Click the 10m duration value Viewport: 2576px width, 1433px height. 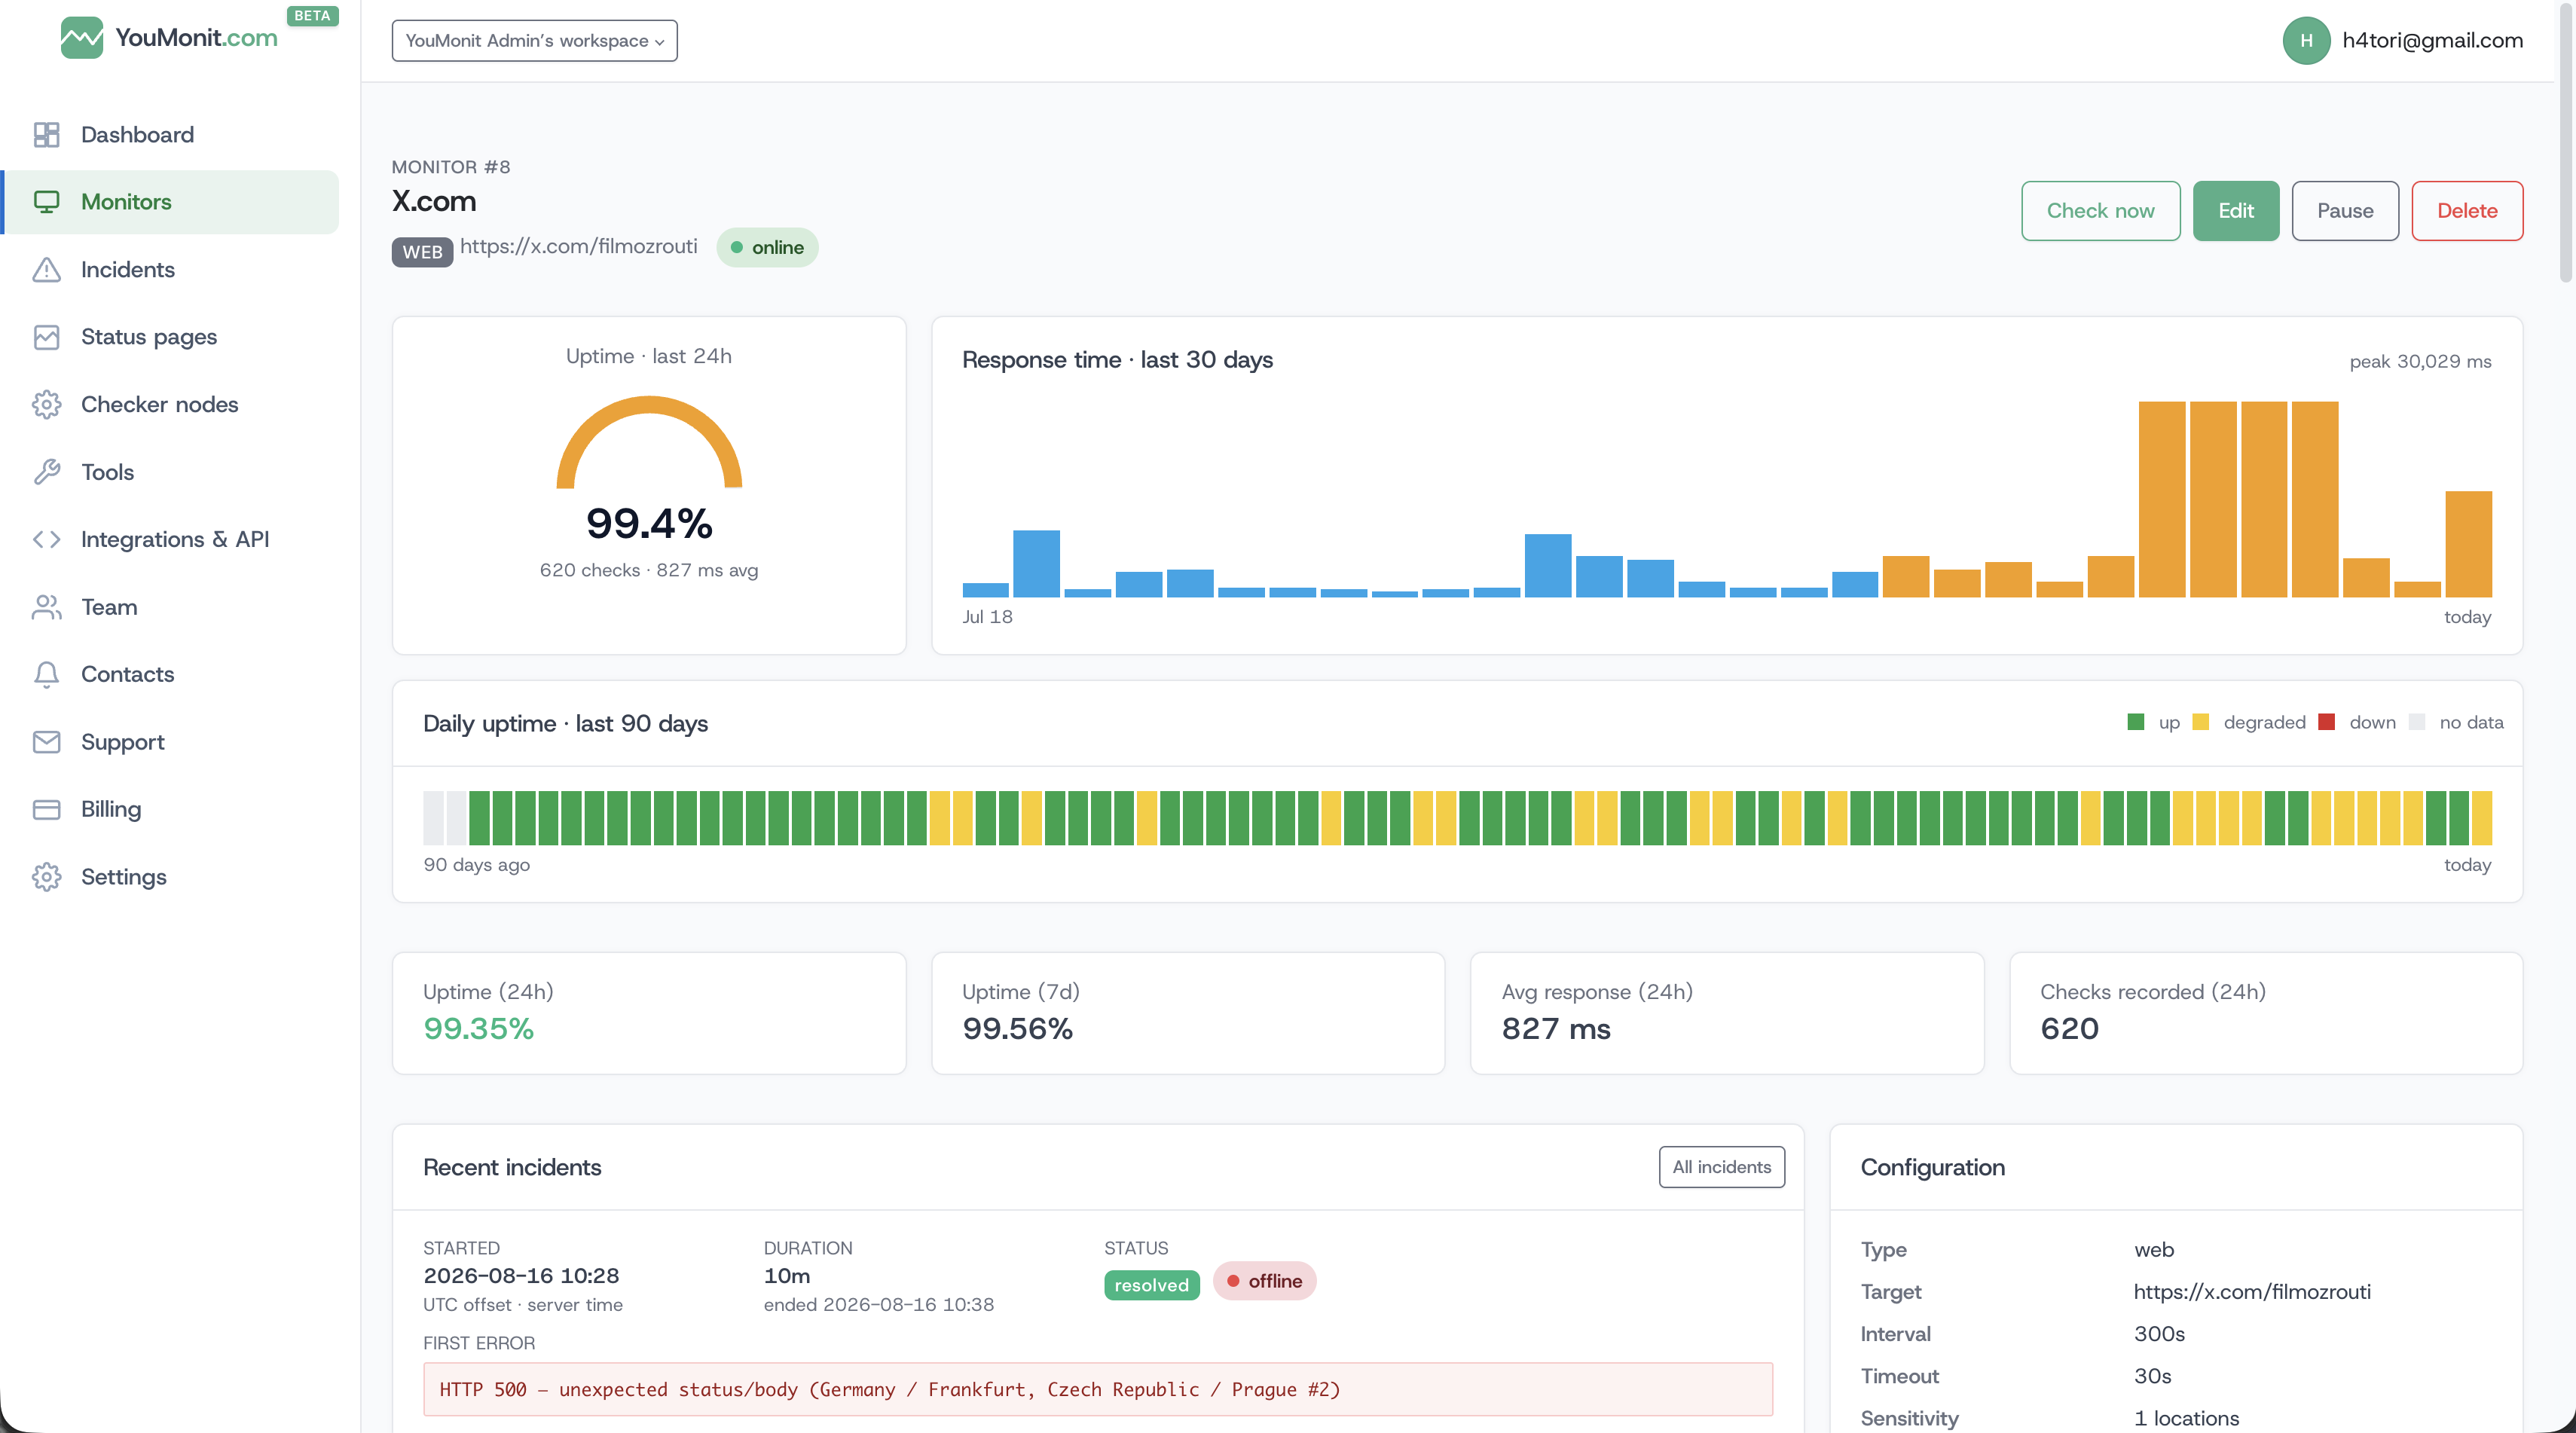tap(787, 1275)
